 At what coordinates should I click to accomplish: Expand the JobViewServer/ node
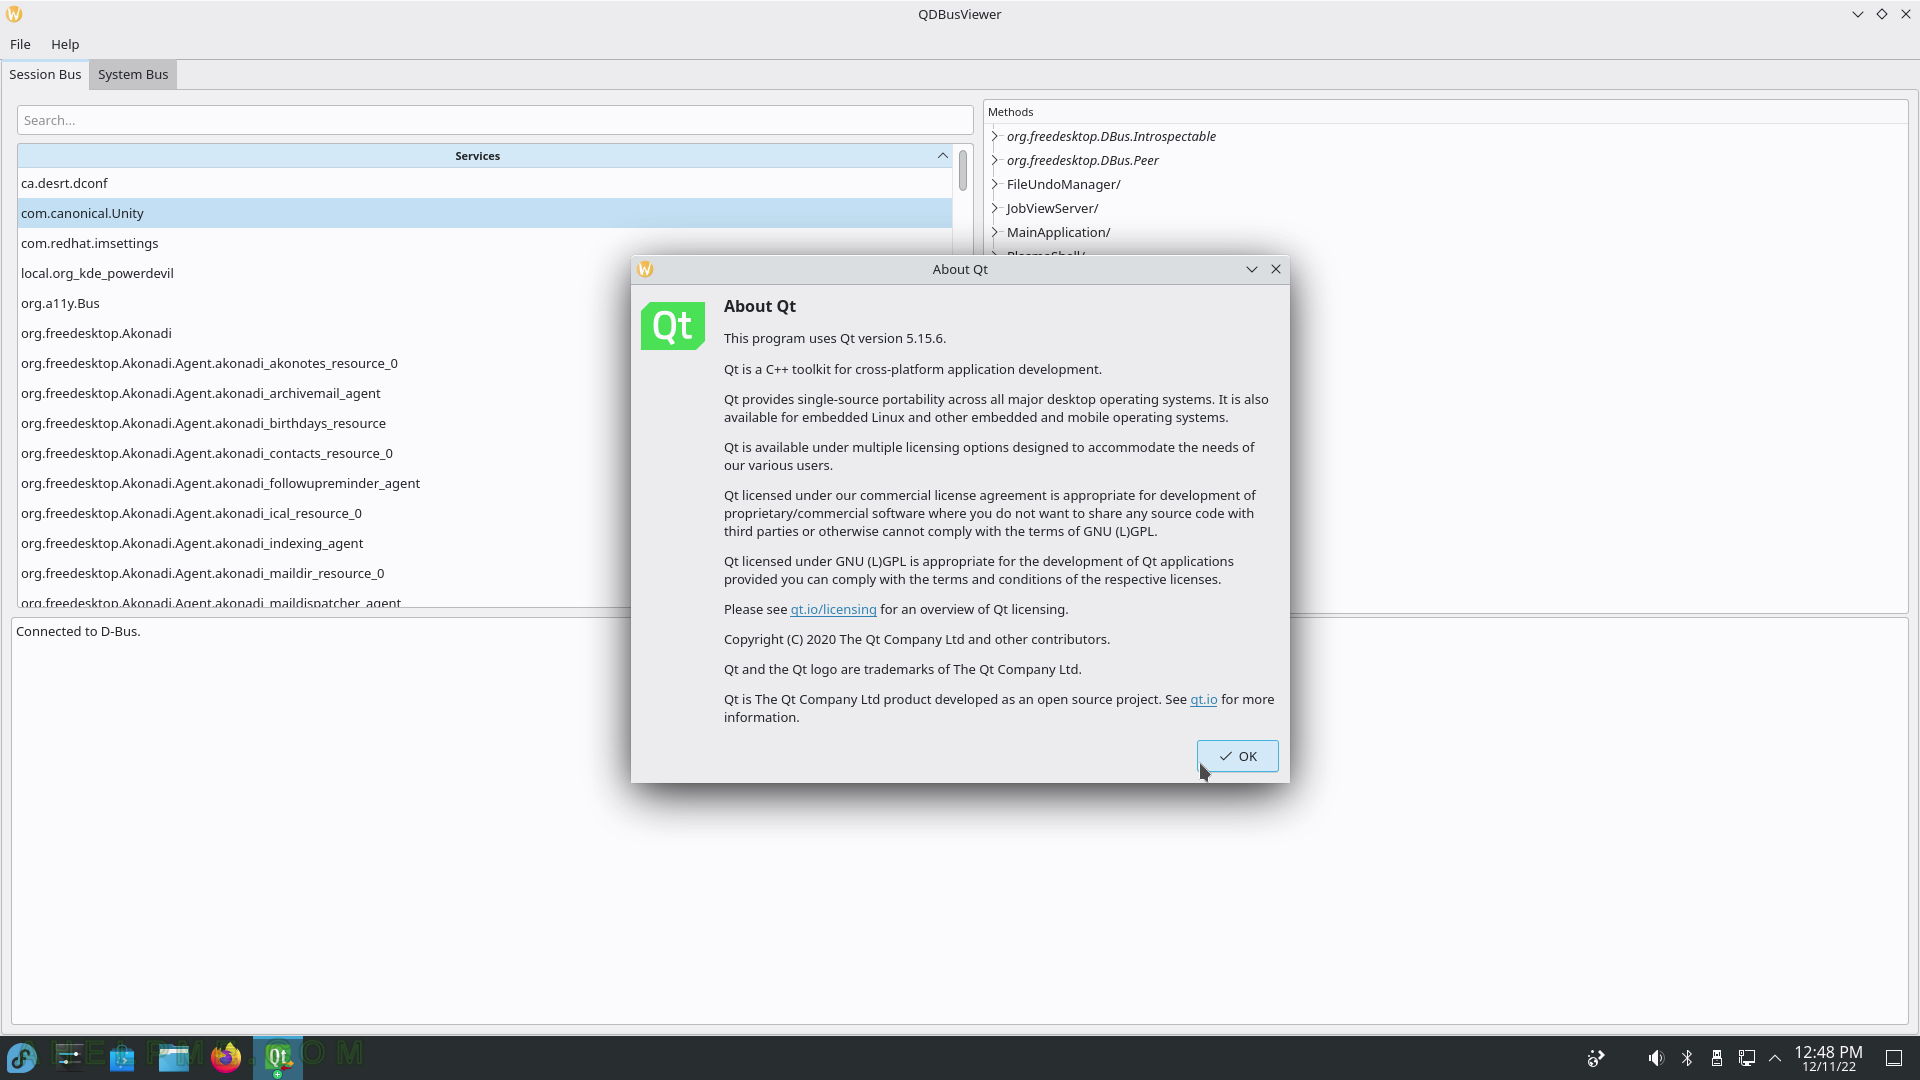pyautogui.click(x=995, y=208)
